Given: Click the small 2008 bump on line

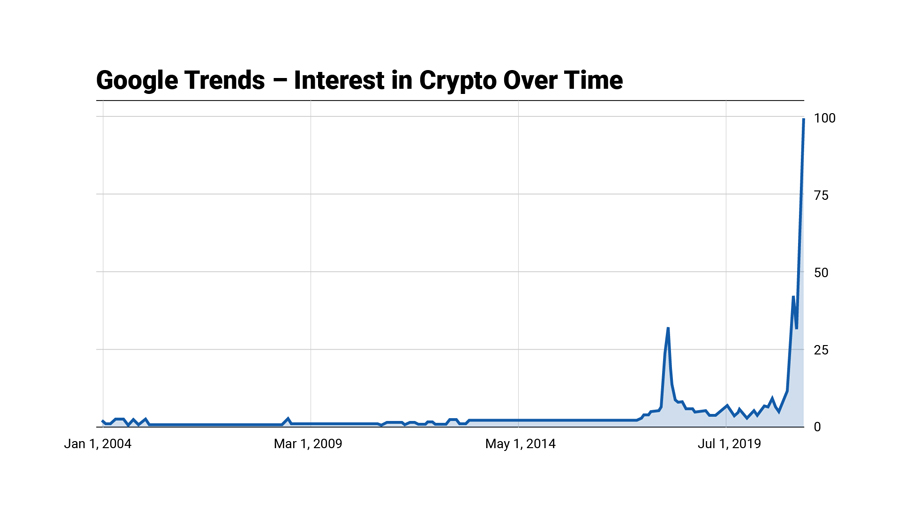Looking at the screenshot, I should (x=288, y=418).
